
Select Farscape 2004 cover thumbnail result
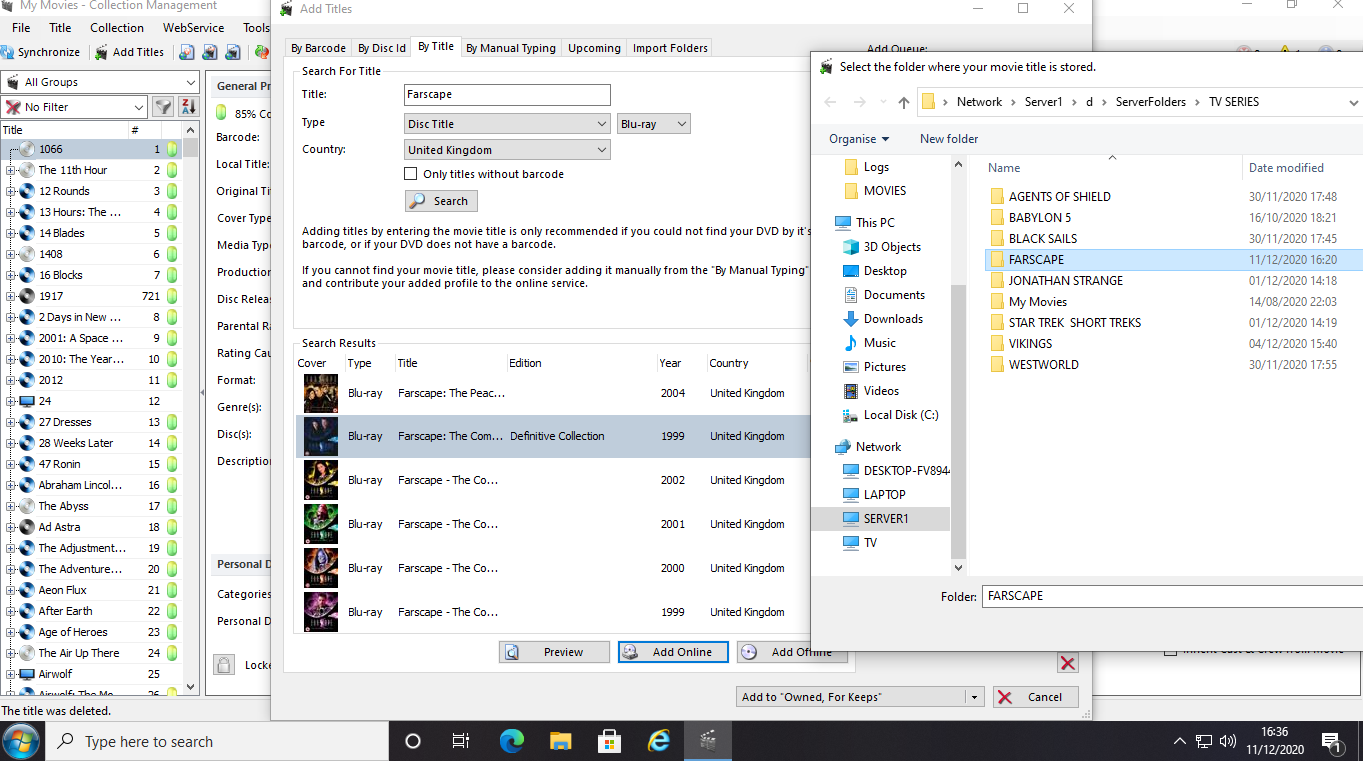320,394
